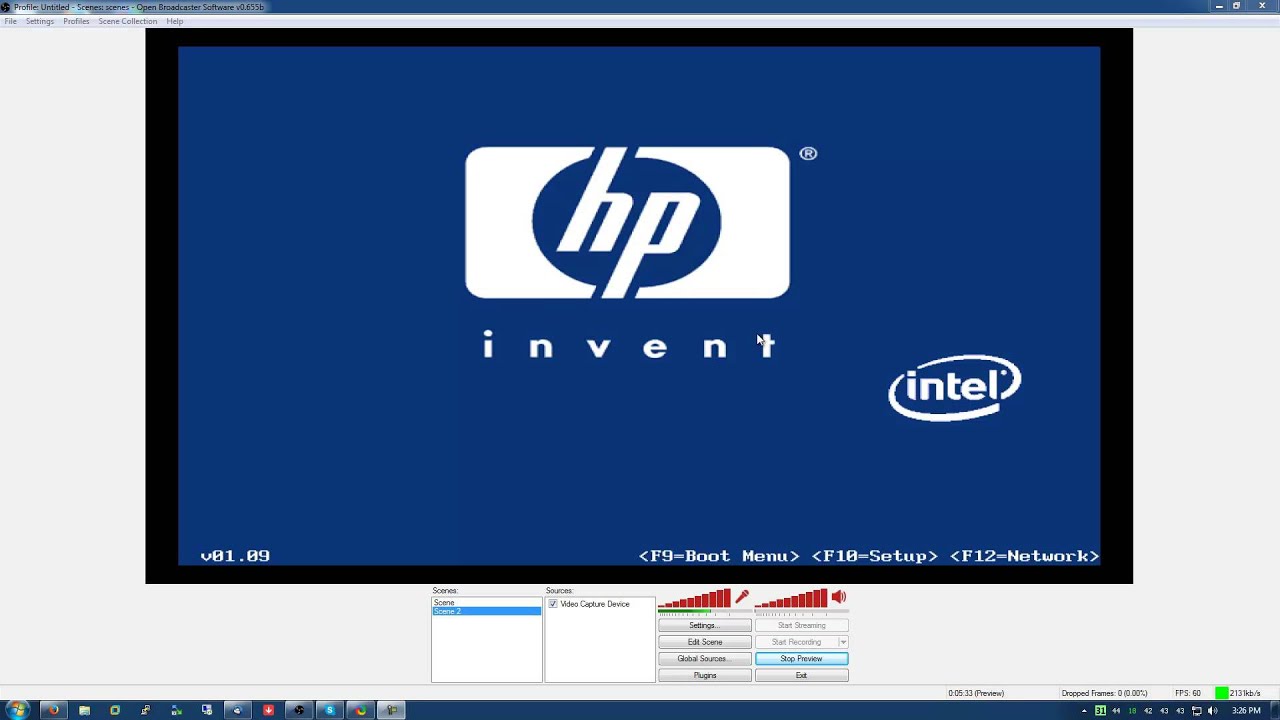This screenshot has height=720, width=1280.
Task: Click the OBS preview video area
Action: 639,306
